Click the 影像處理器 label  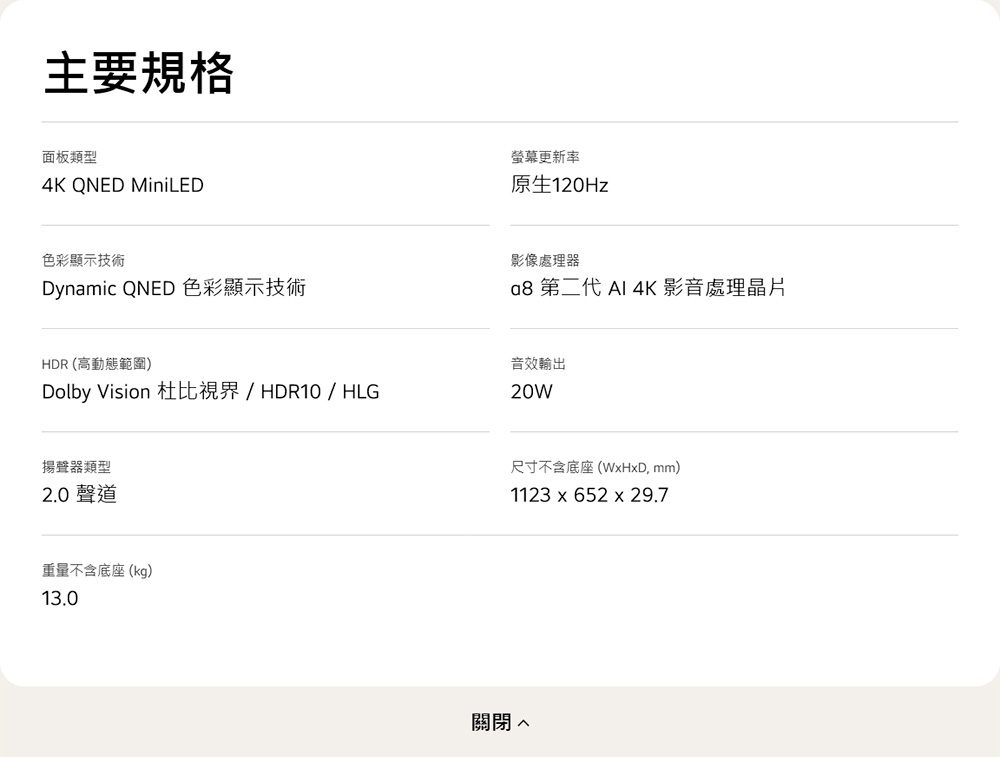(545, 260)
